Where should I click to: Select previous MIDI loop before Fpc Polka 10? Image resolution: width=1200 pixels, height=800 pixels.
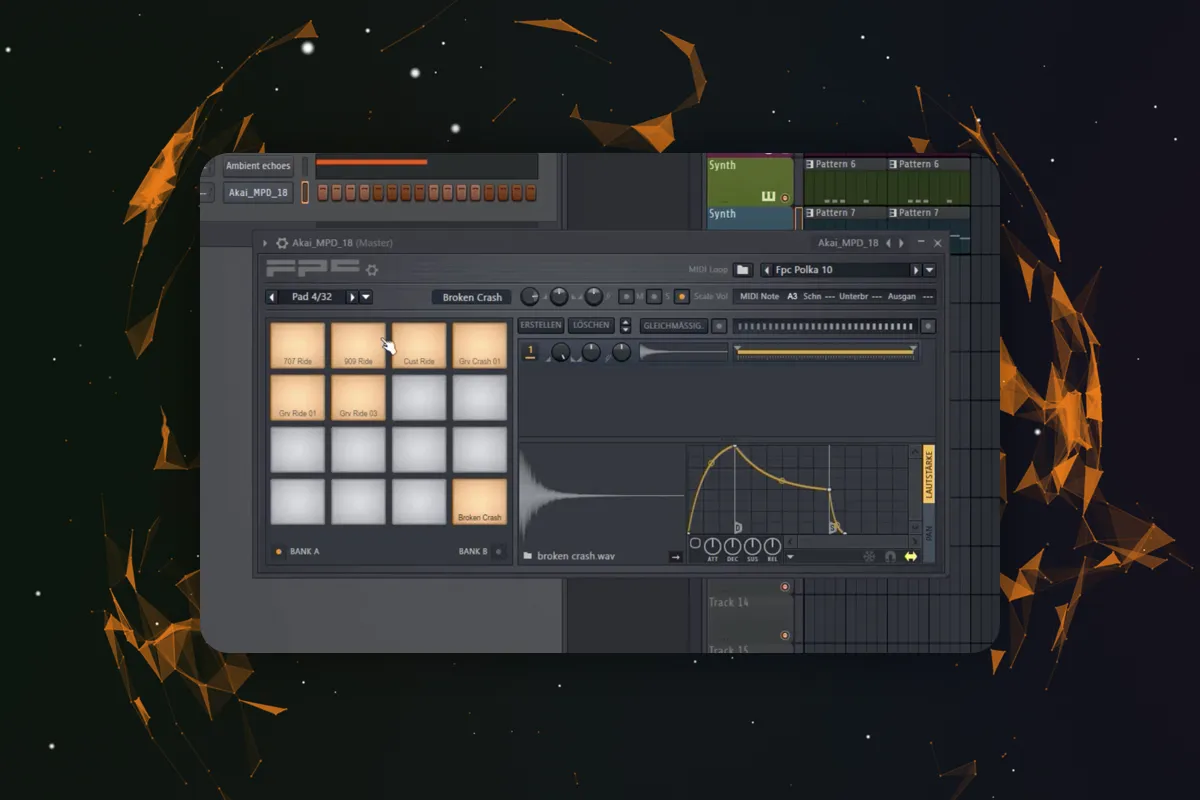[767, 270]
